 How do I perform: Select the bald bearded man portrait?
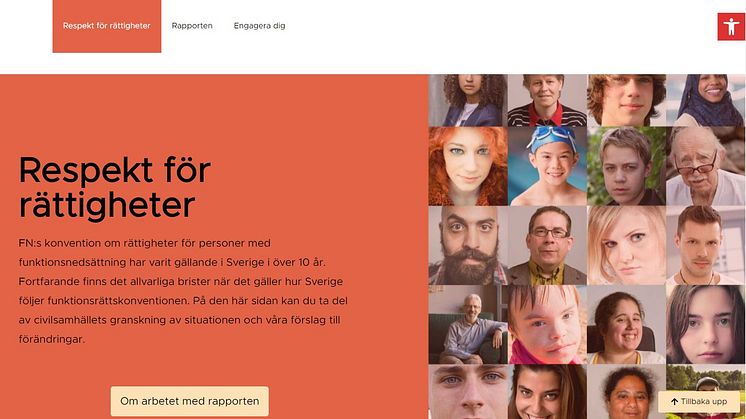pos(468,245)
